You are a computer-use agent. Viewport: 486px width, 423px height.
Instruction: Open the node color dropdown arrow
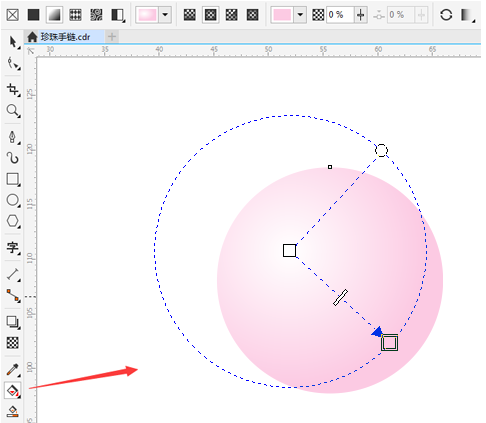[x=300, y=15]
